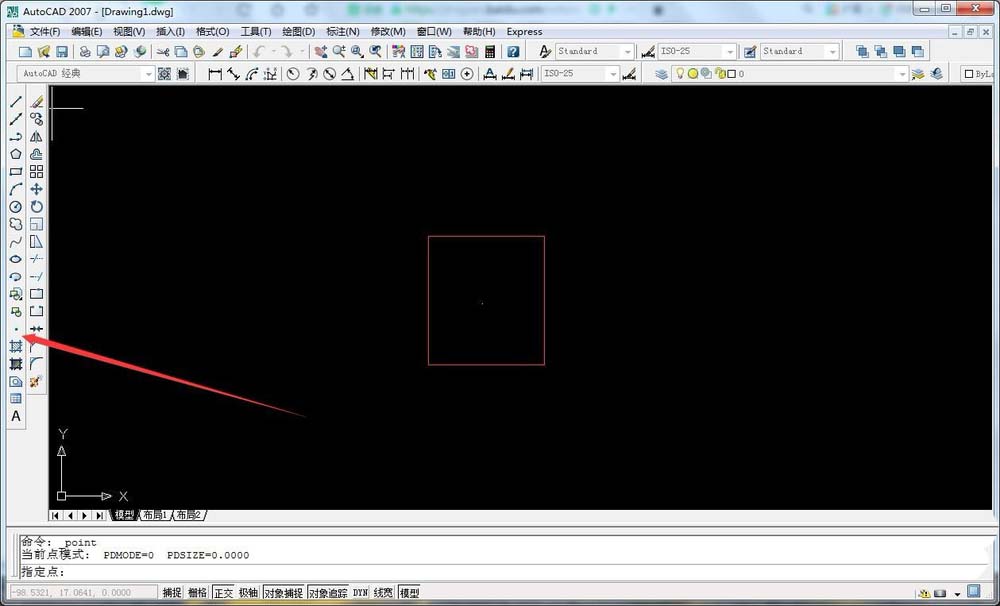
Task: Select the Rectangle drawing tool
Action: pos(14,171)
